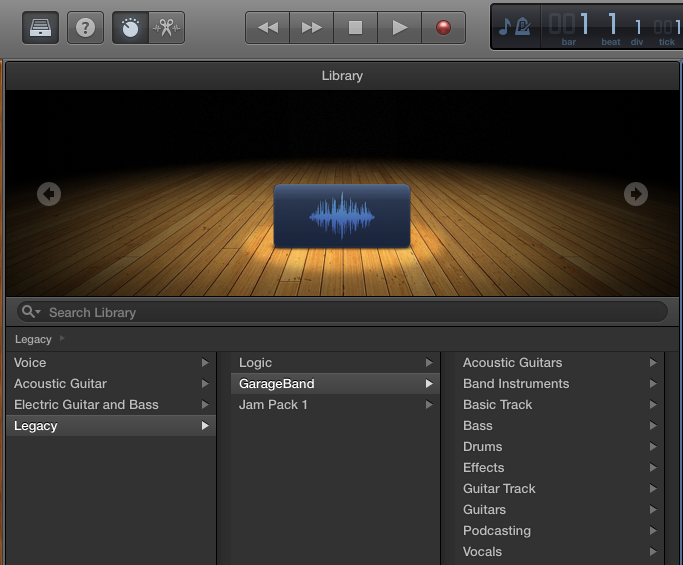Stop playback with the Stop button
Image resolution: width=683 pixels, height=565 pixels.
(x=355, y=28)
